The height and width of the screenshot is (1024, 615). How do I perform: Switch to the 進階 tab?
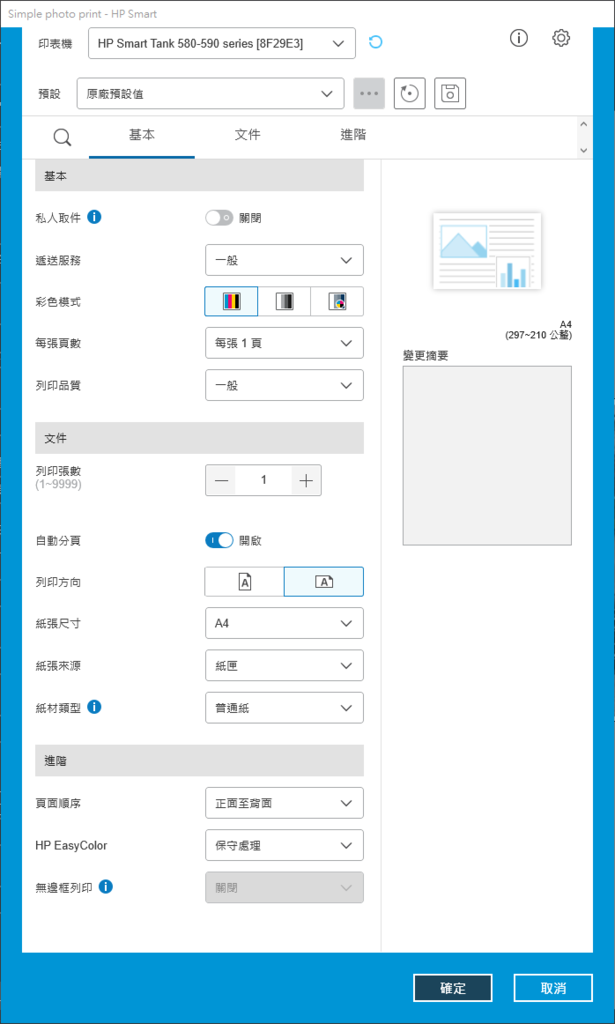tap(353, 136)
